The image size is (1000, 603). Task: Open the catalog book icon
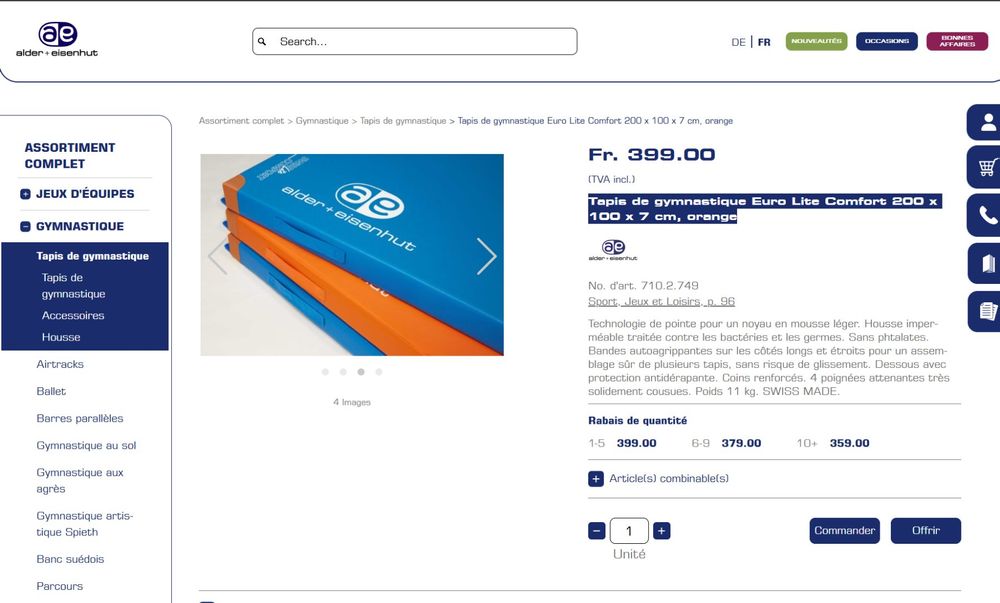coord(986,263)
